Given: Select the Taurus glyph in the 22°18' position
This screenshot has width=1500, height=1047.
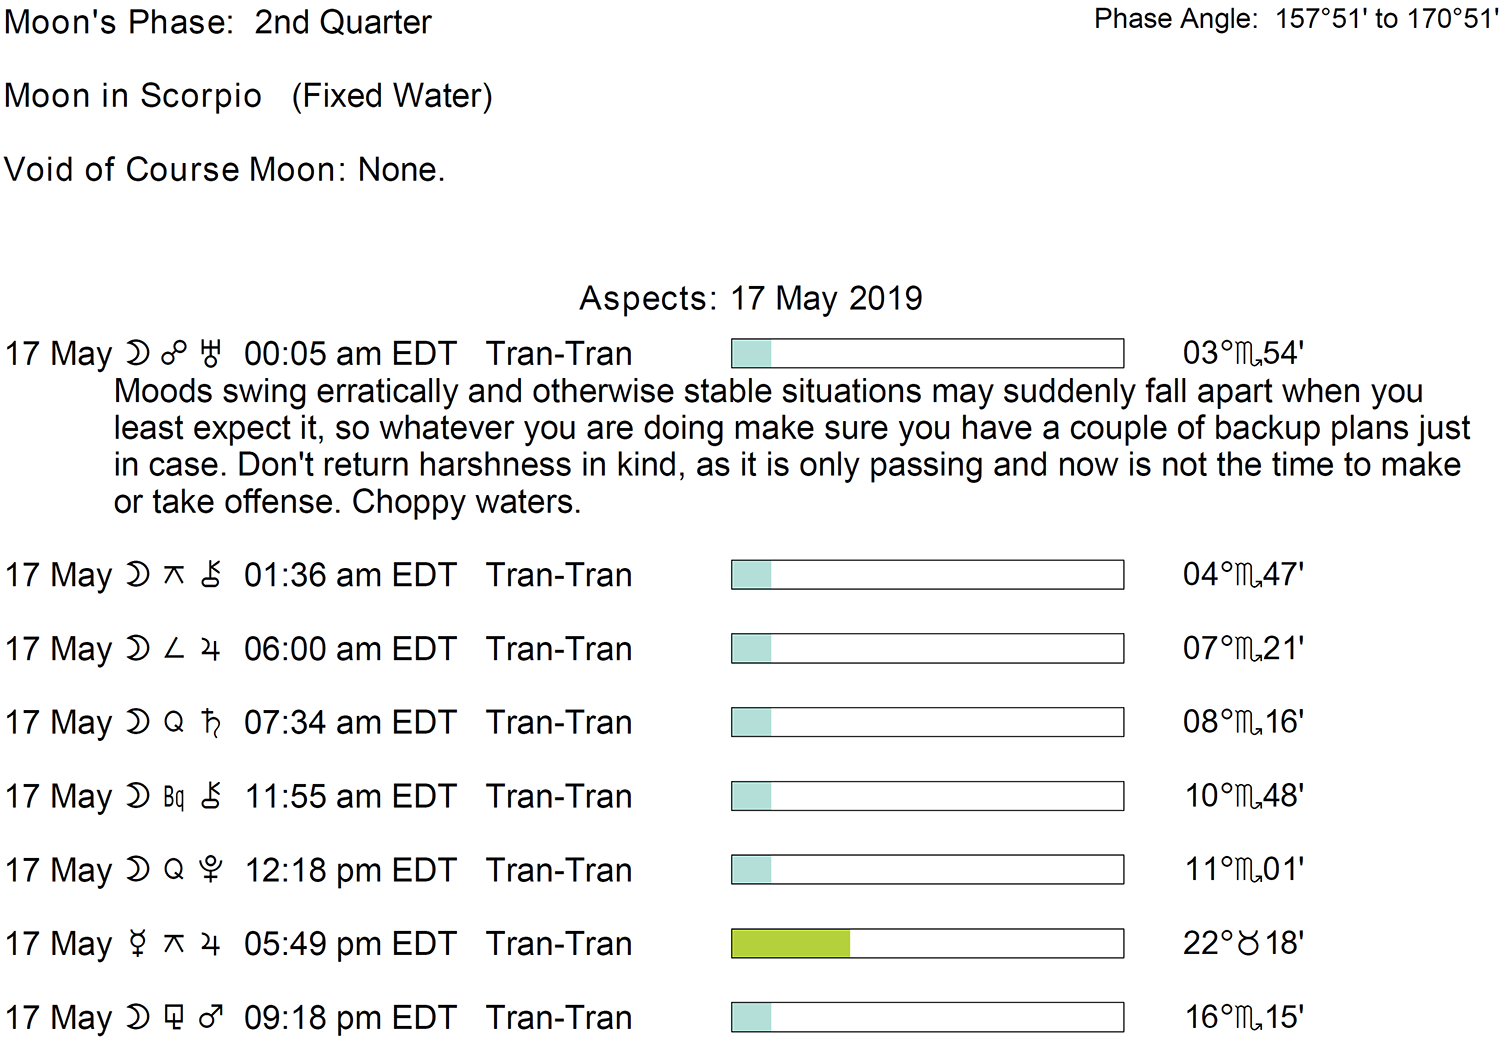Looking at the screenshot, I should (1249, 943).
